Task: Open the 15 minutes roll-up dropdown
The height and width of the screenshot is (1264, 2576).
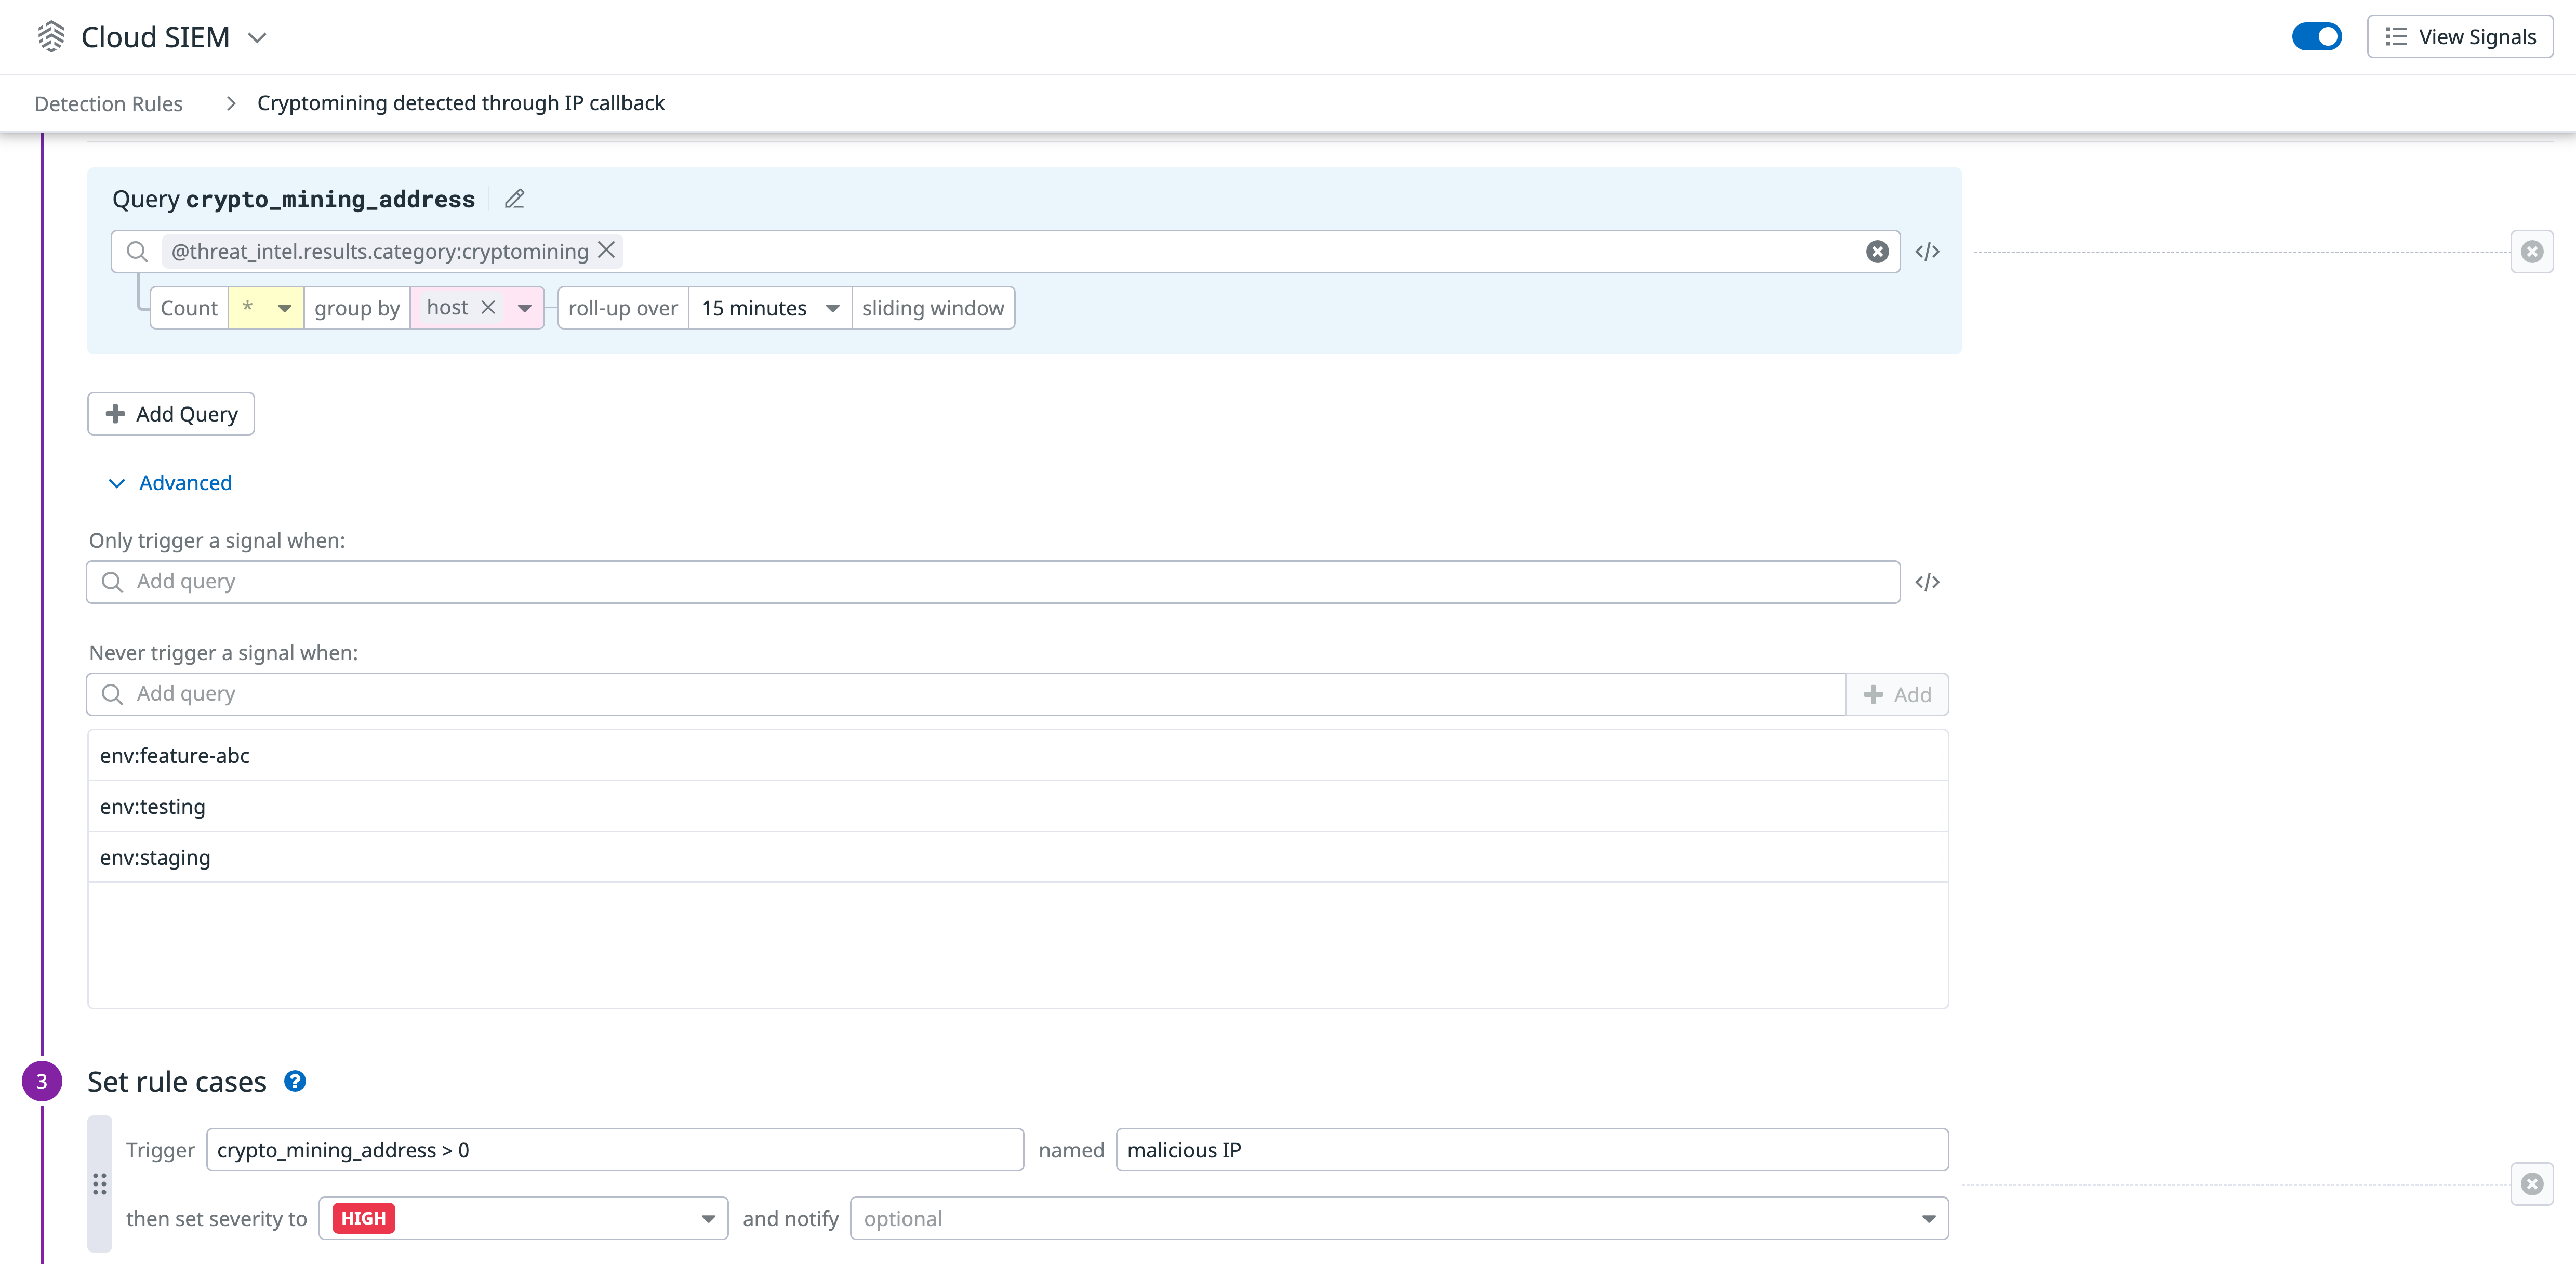Action: [832, 308]
